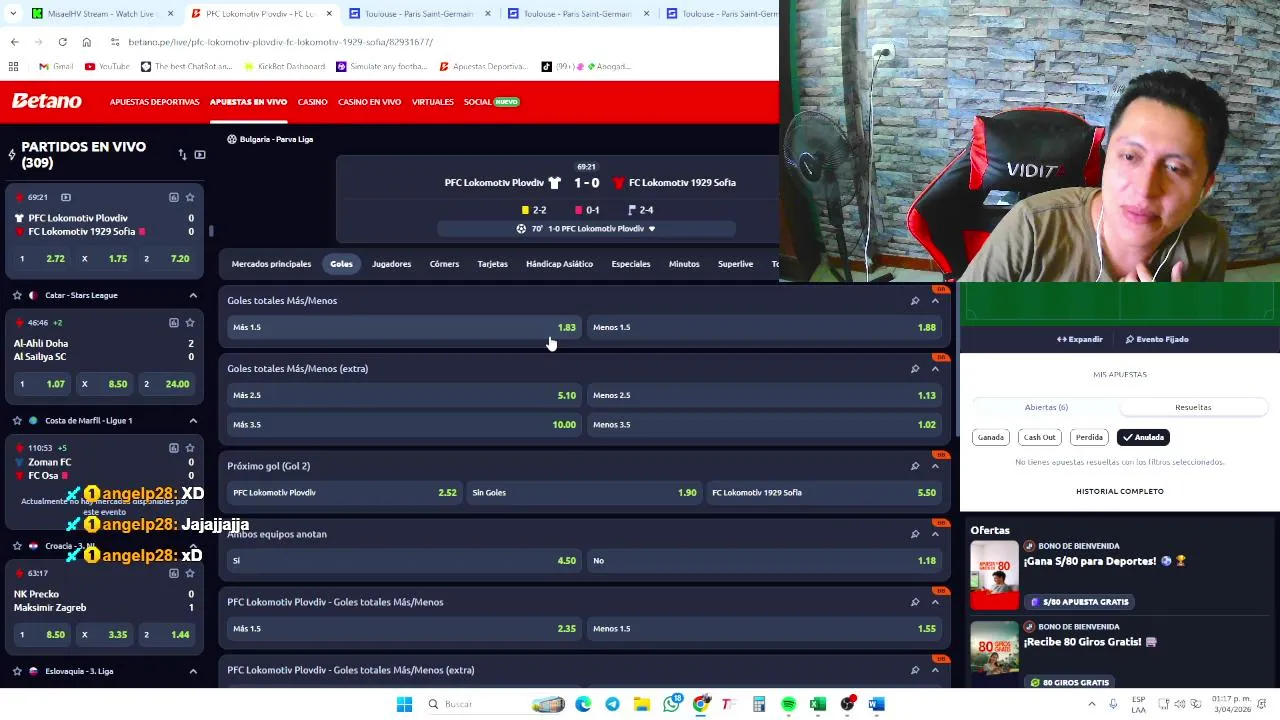Open the Hándicap Asiático tab
The height and width of the screenshot is (720, 1280).
tap(559, 264)
